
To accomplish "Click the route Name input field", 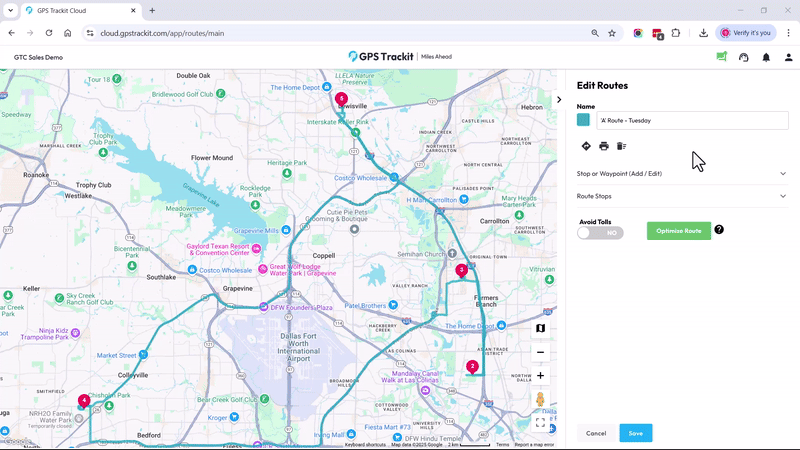I will tap(692, 120).
